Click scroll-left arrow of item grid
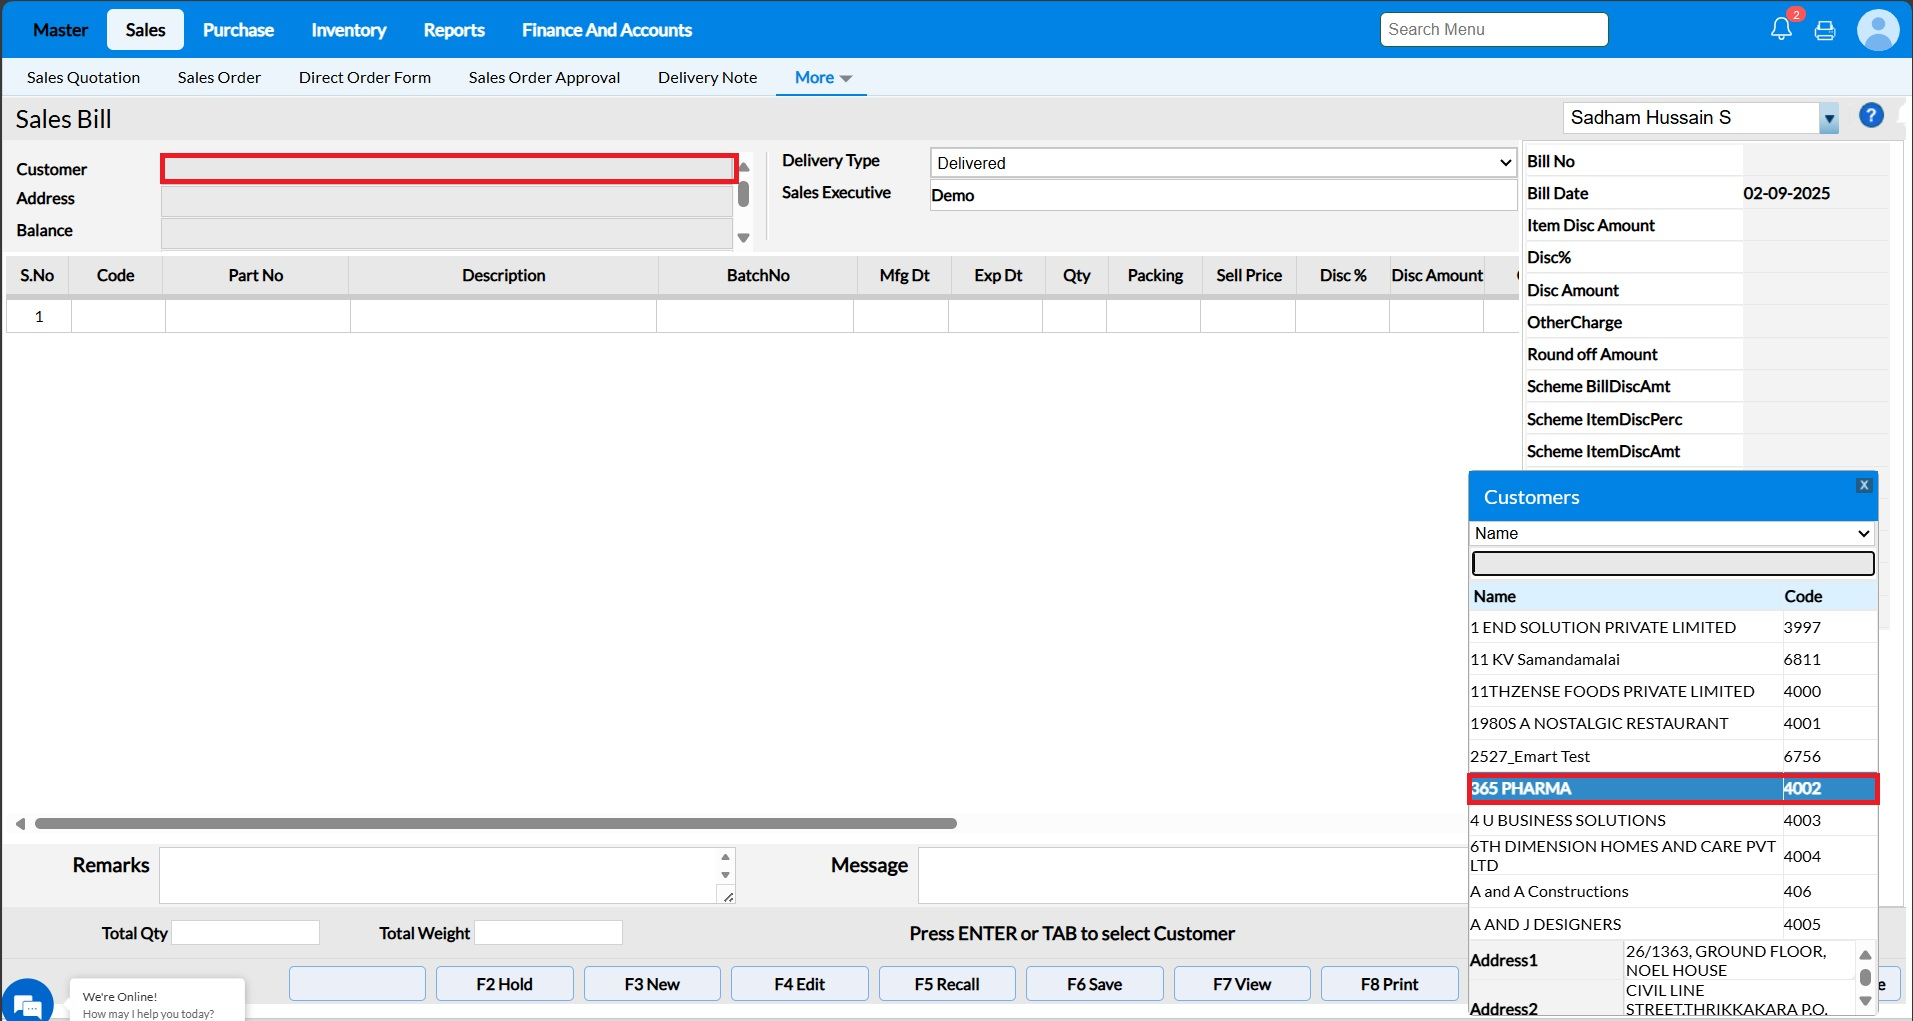The height and width of the screenshot is (1021, 1913). (20, 824)
